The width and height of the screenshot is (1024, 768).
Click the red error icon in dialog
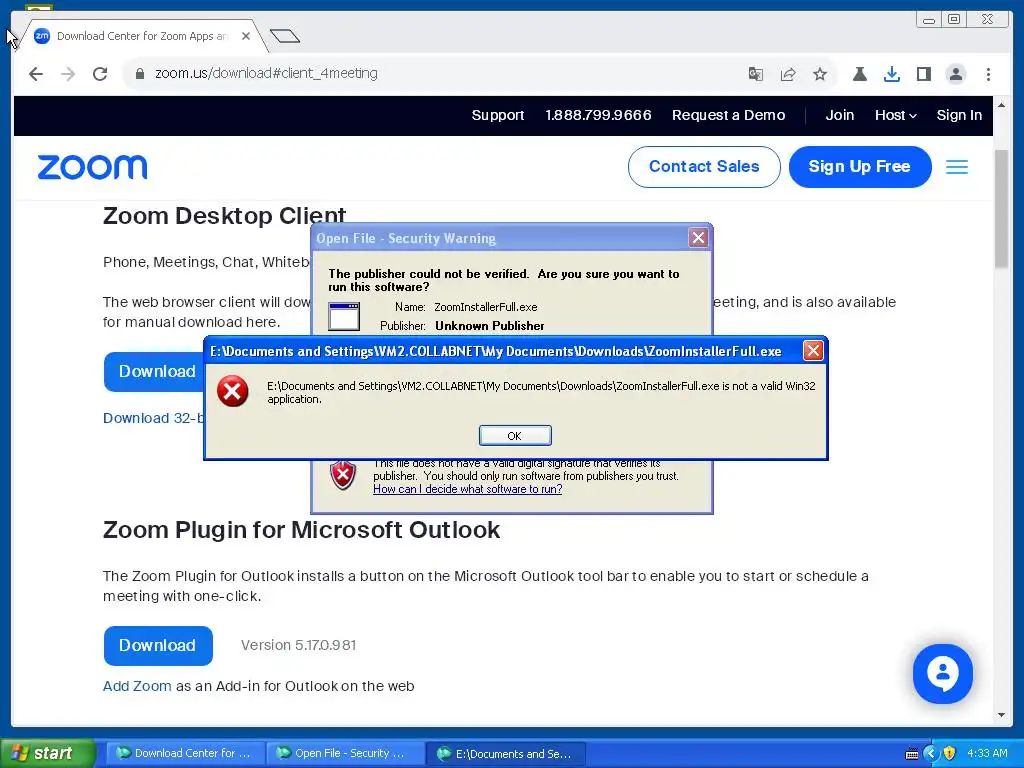[x=232, y=391]
